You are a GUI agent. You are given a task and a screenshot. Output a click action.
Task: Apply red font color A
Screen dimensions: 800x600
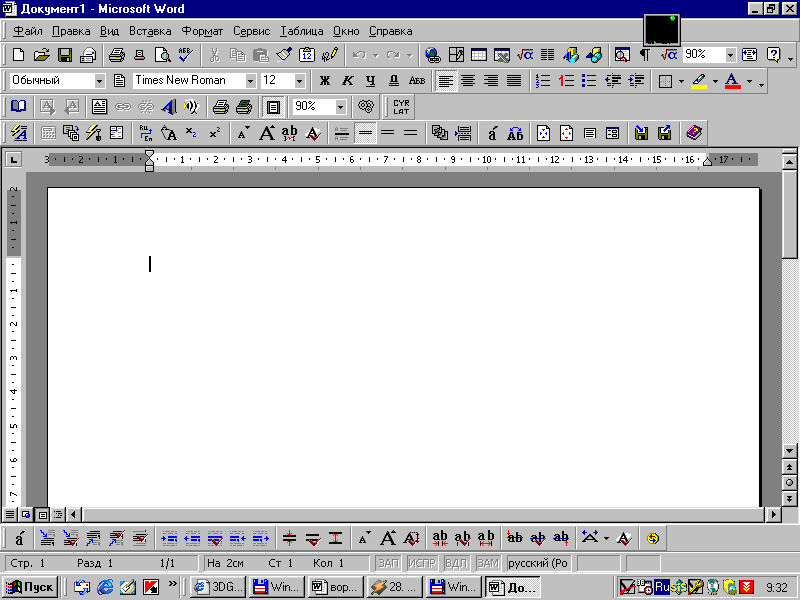coord(733,81)
